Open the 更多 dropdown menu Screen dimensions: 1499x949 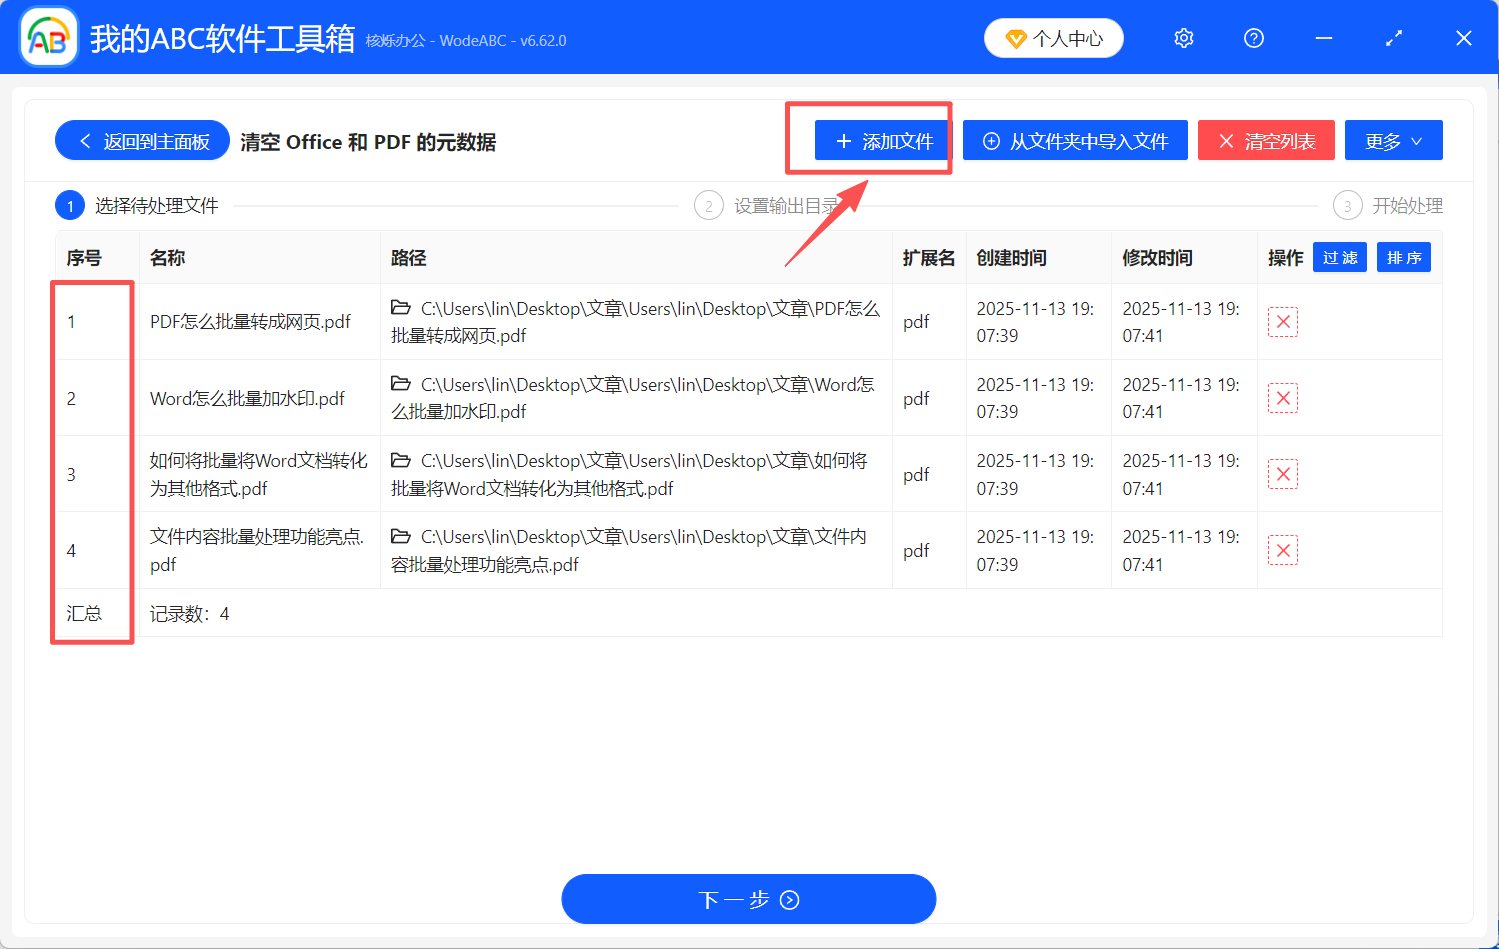point(1393,140)
